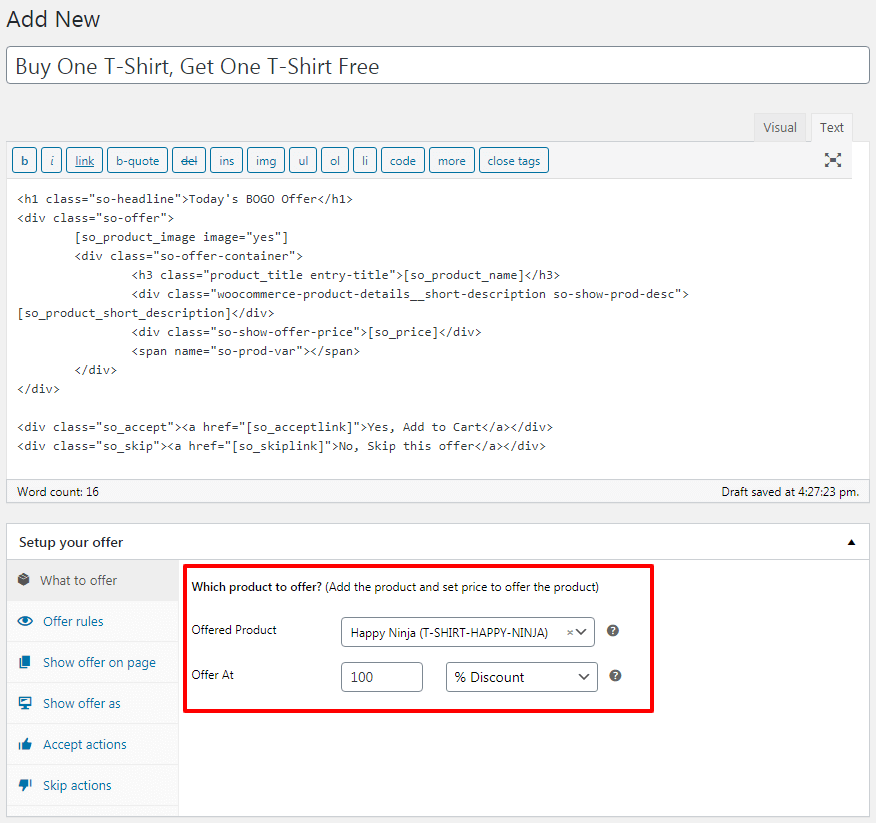Click the cube icon beside What to offer
Viewport: 876px width, 823px height.
[23, 579]
